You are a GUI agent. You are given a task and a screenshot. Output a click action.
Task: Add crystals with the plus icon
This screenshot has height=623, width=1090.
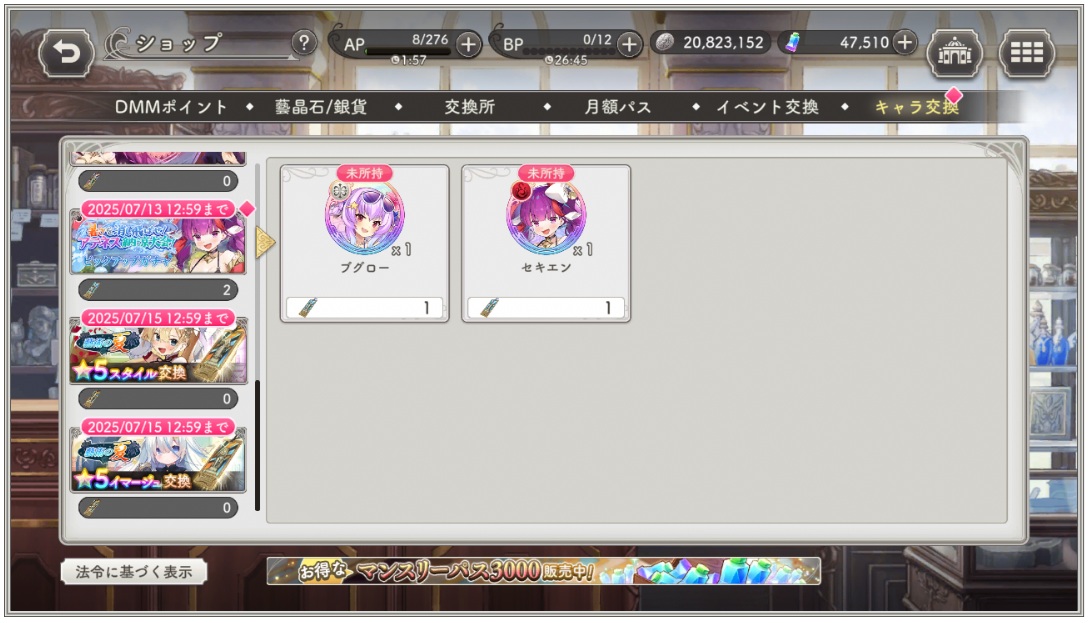(x=904, y=42)
